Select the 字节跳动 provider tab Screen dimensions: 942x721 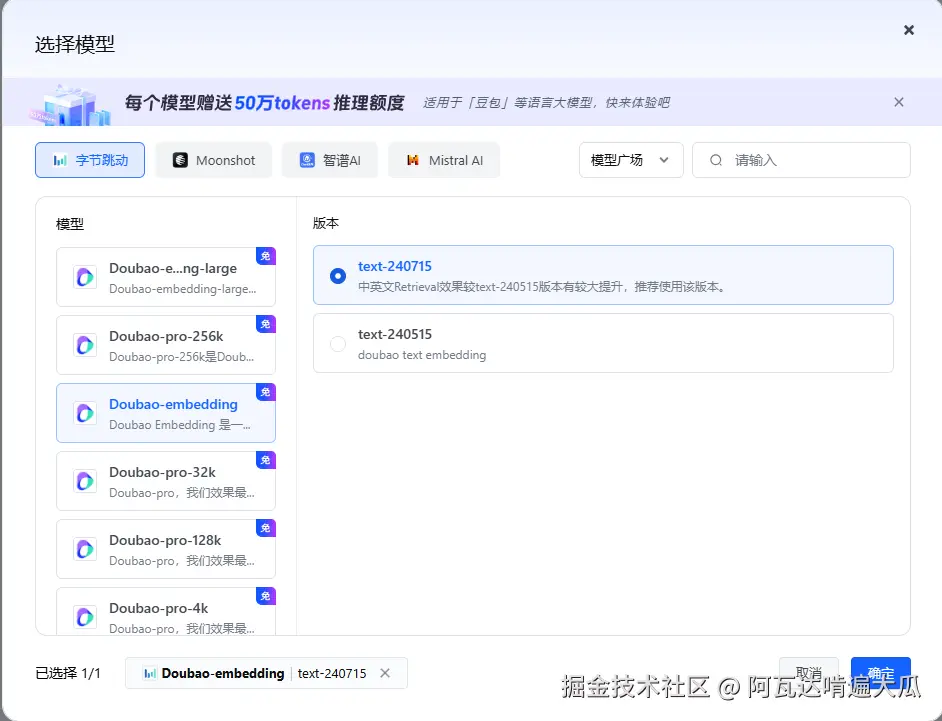[x=90, y=160]
